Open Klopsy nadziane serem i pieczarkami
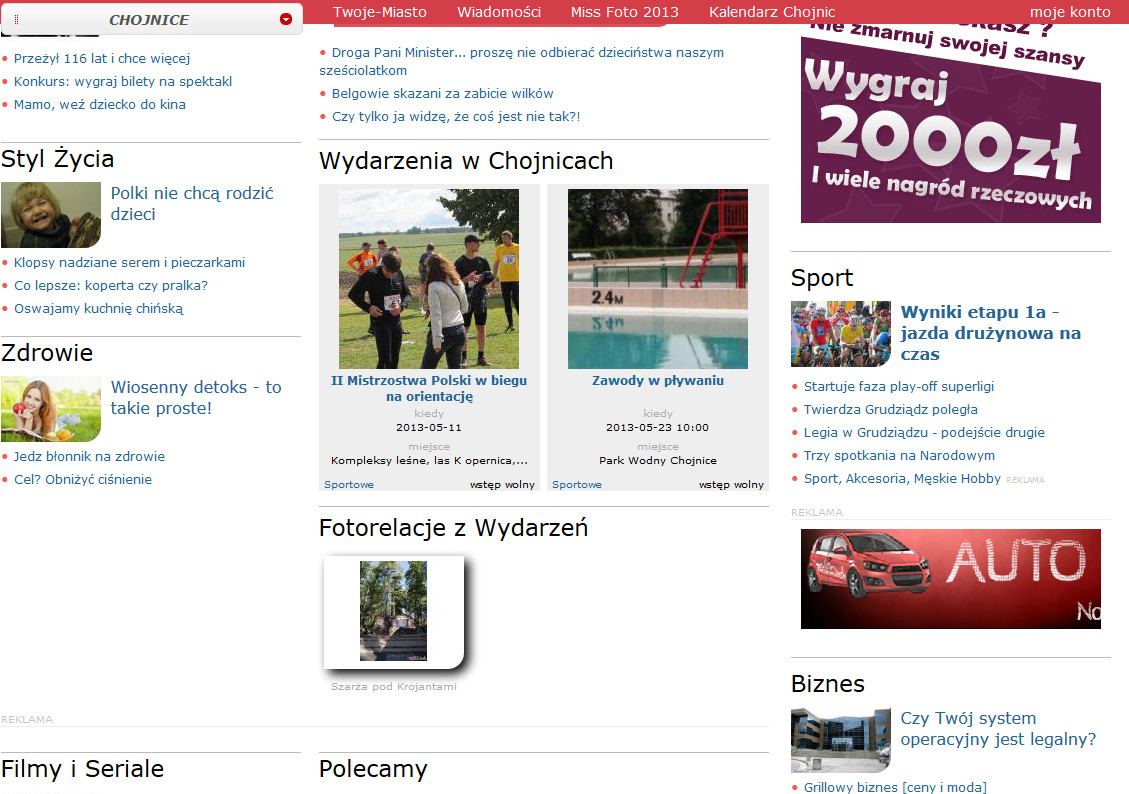This screenshot has height=794, width=1129. pyautogui.click(x=129, y=263)
